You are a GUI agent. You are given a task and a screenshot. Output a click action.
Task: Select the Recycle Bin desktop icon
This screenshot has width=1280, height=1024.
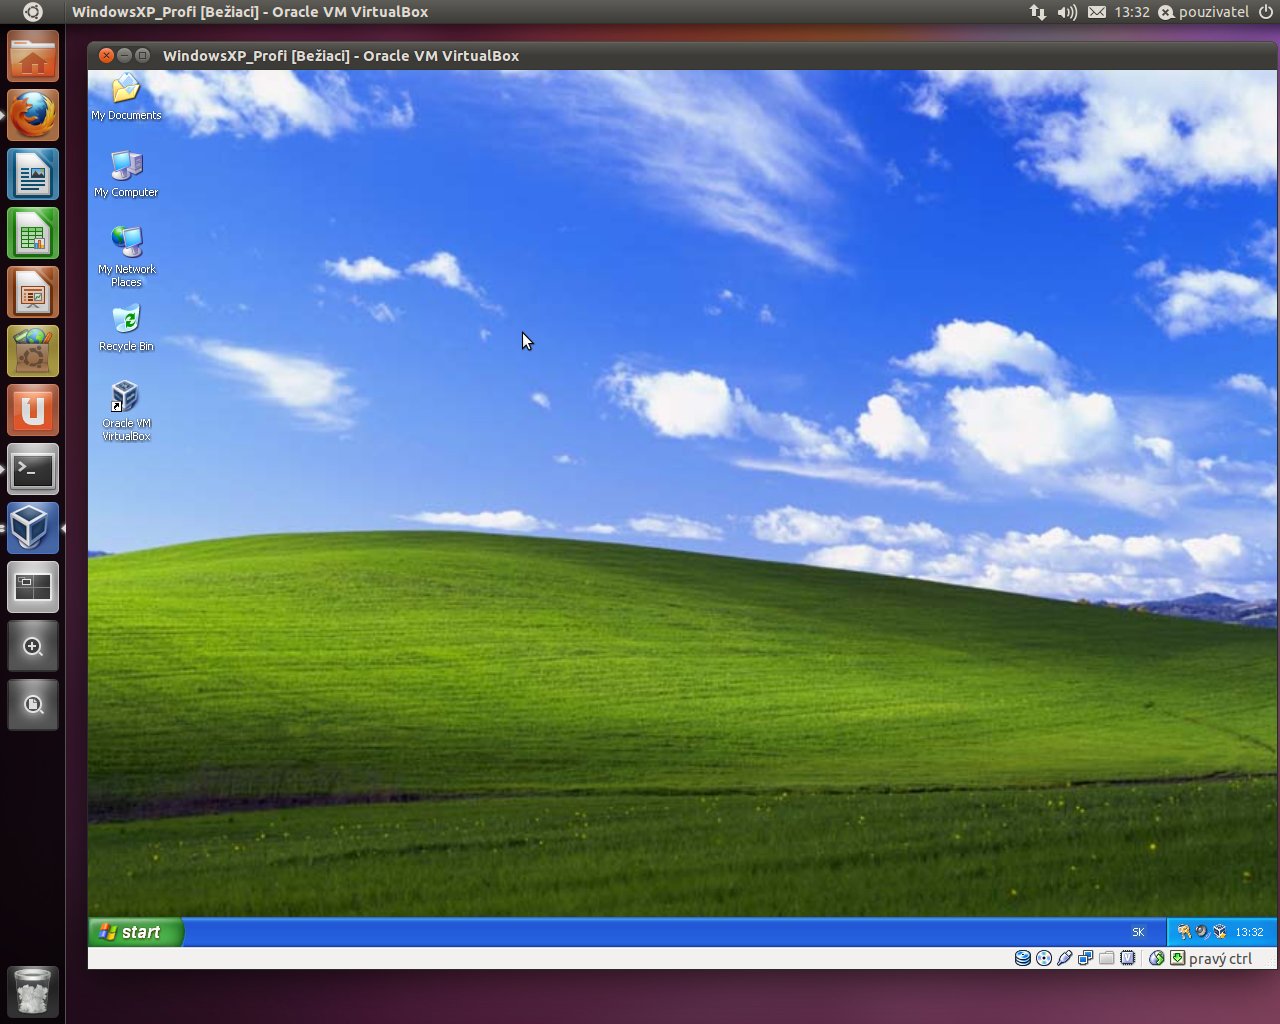[x=126, y=328]
